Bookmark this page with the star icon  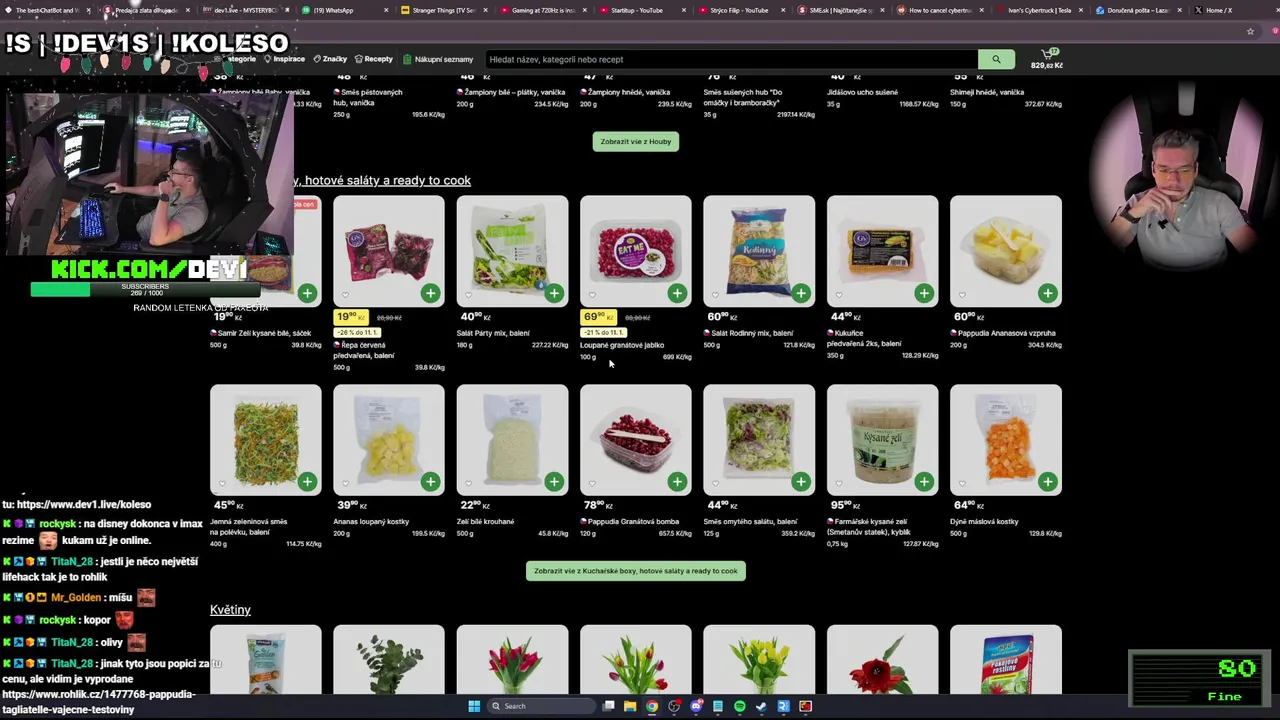[x=1250, y=31]
